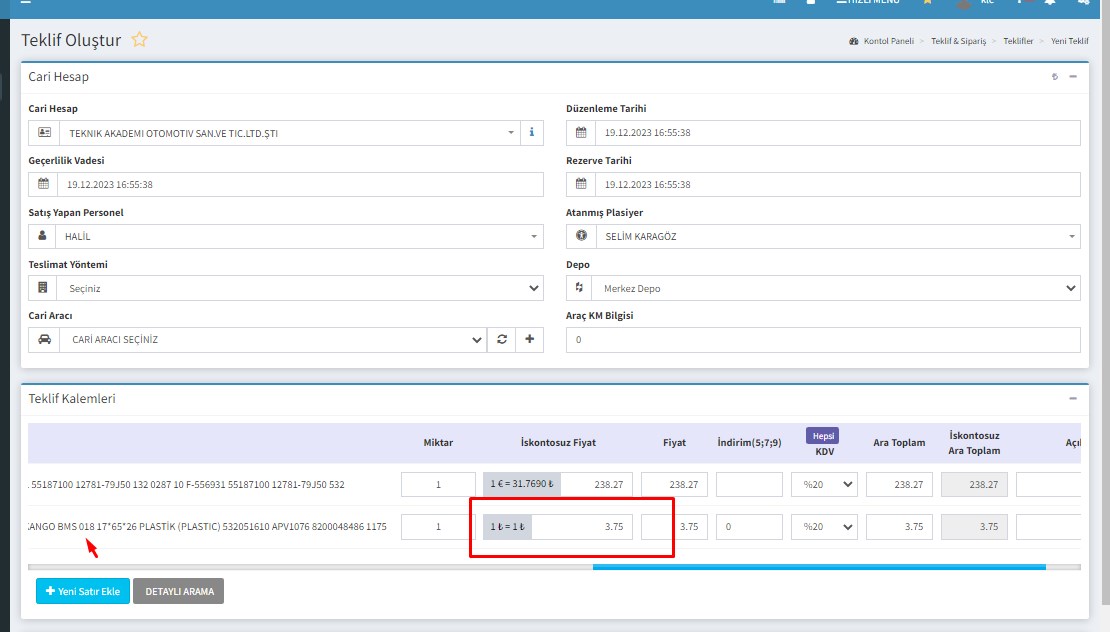Click the info icon beside Cari Hesap

[531, 133]
